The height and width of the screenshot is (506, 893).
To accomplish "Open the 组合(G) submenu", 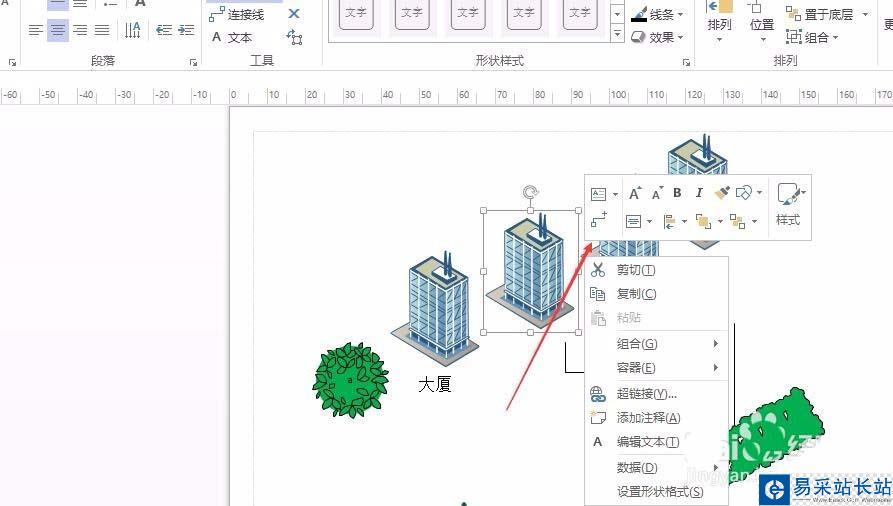I will coord(657,344).
